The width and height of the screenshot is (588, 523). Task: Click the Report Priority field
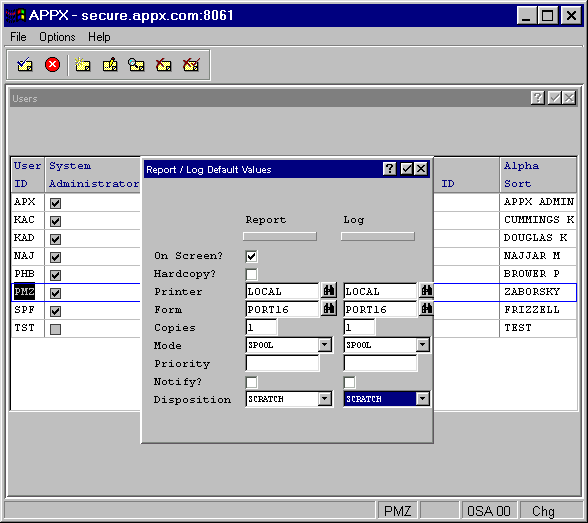(x=282, y=363)
